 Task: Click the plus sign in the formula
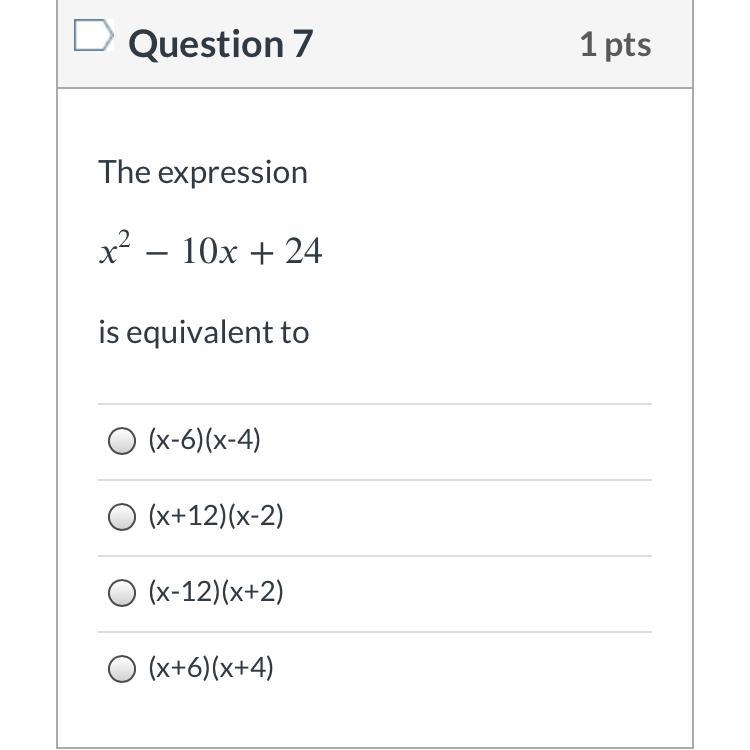(x=261, y=254)
